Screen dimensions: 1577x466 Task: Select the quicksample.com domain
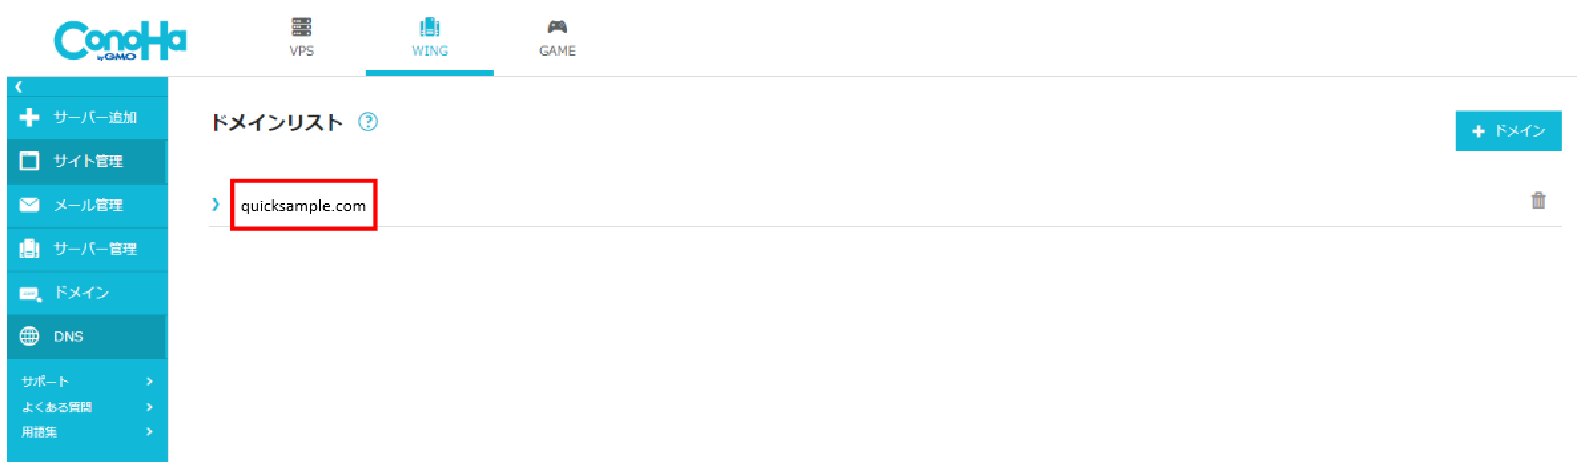pos(303,206)
